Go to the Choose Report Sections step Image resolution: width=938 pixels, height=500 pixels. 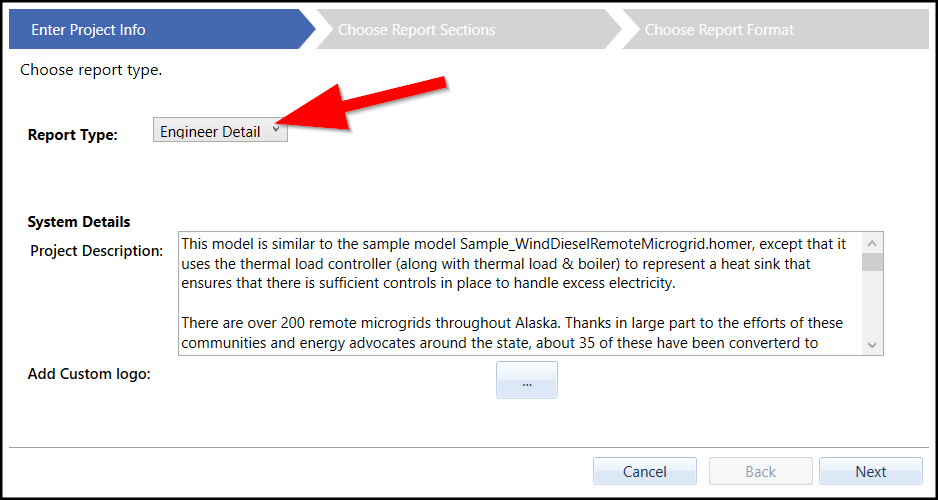[416, 29]
